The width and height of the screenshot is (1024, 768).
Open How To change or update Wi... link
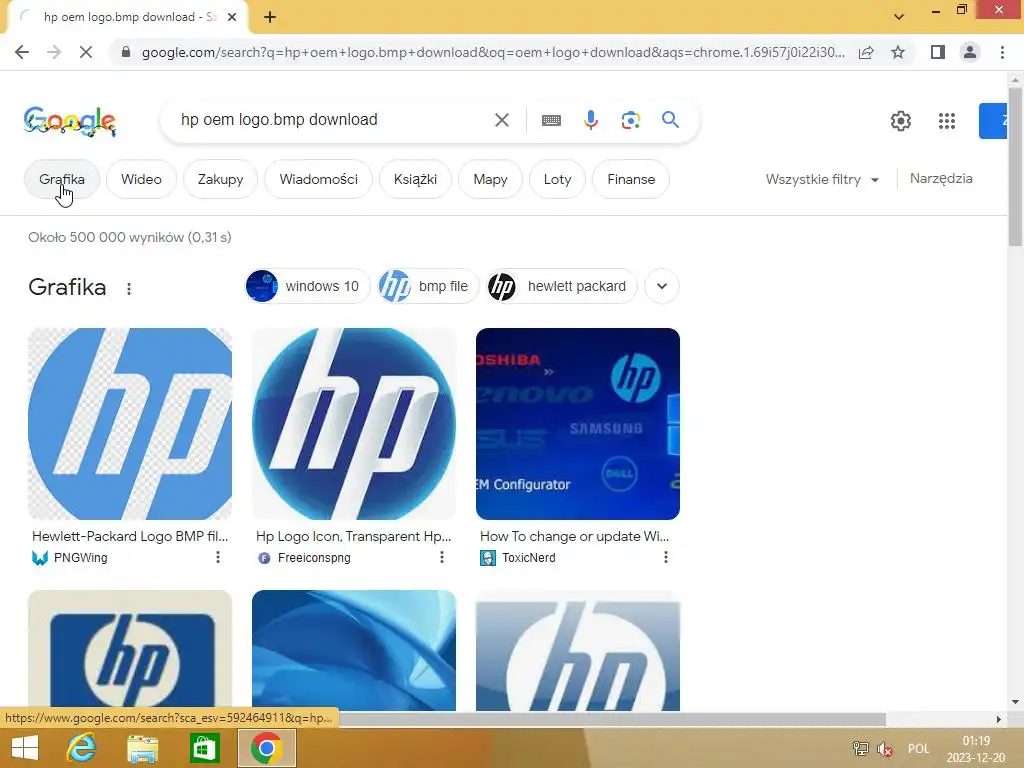[x=575, y=536]
